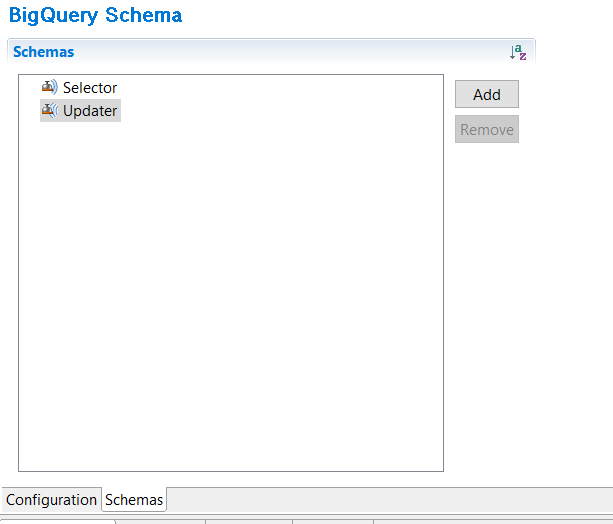
Task: Switch to the Configuration tab
Action: click(x=51, y=500)
